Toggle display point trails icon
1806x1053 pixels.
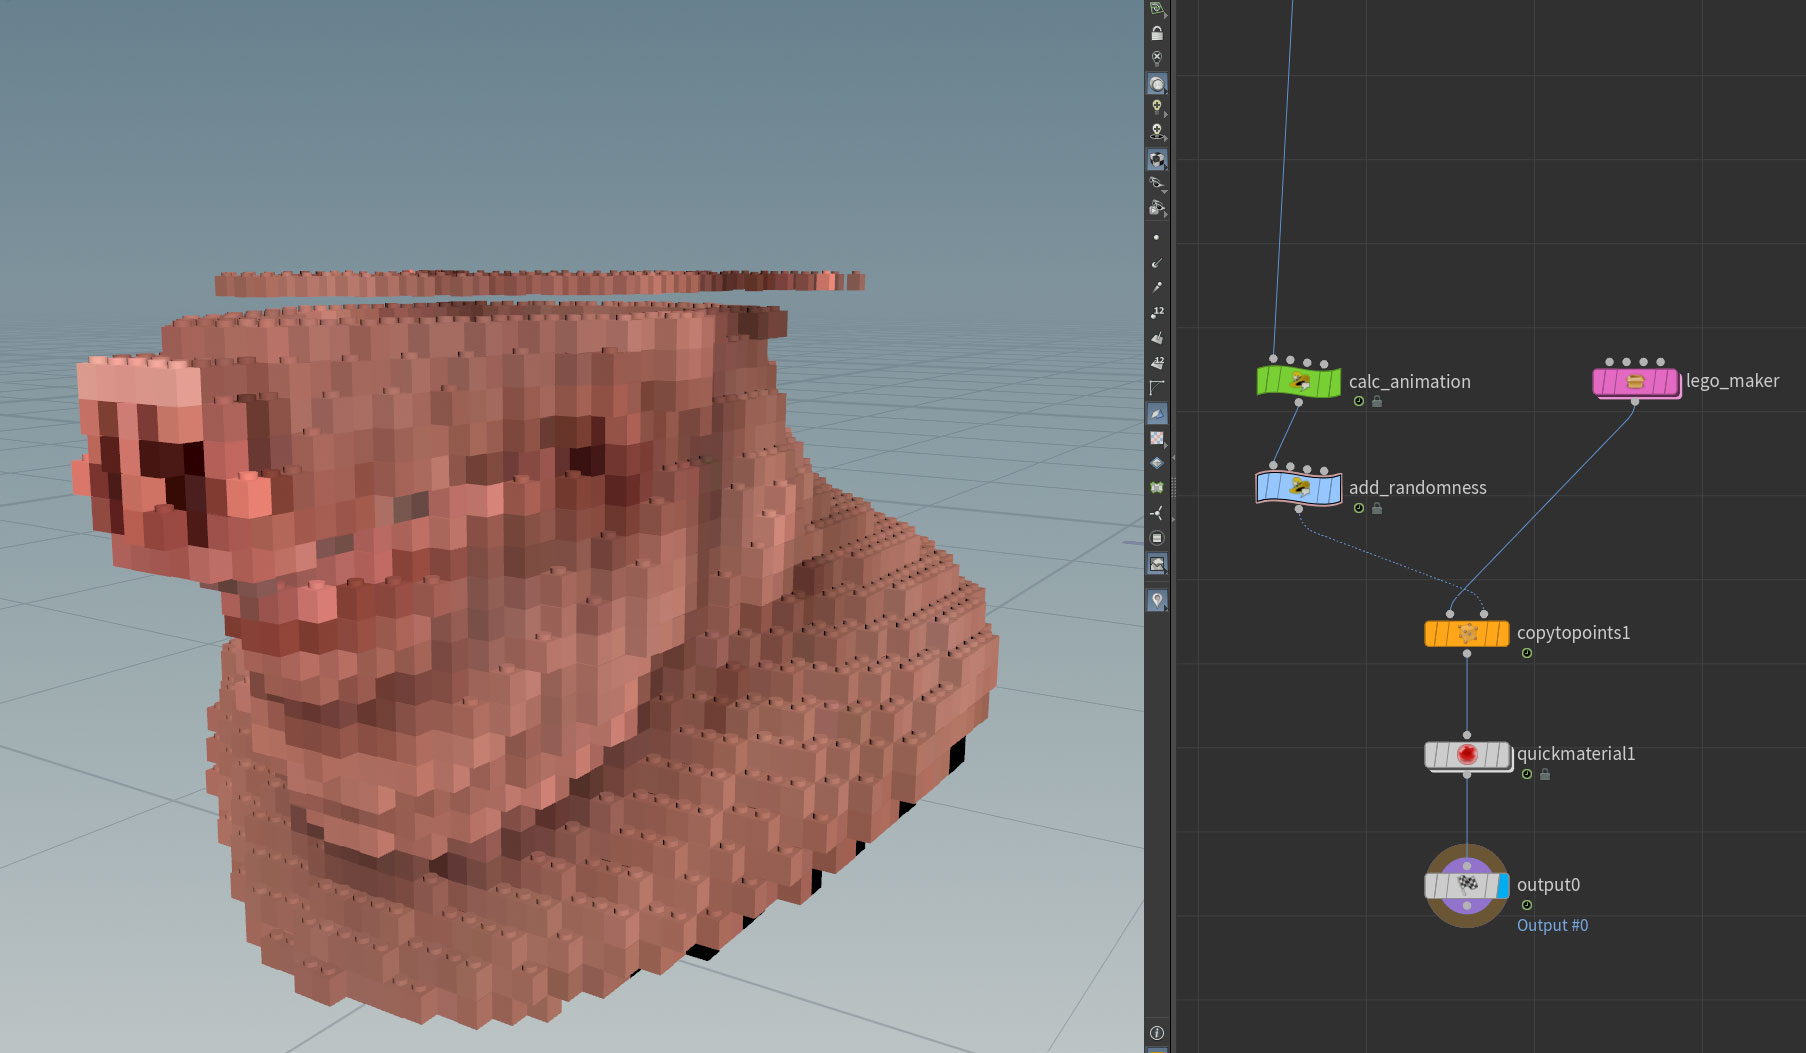(1157, 287)
